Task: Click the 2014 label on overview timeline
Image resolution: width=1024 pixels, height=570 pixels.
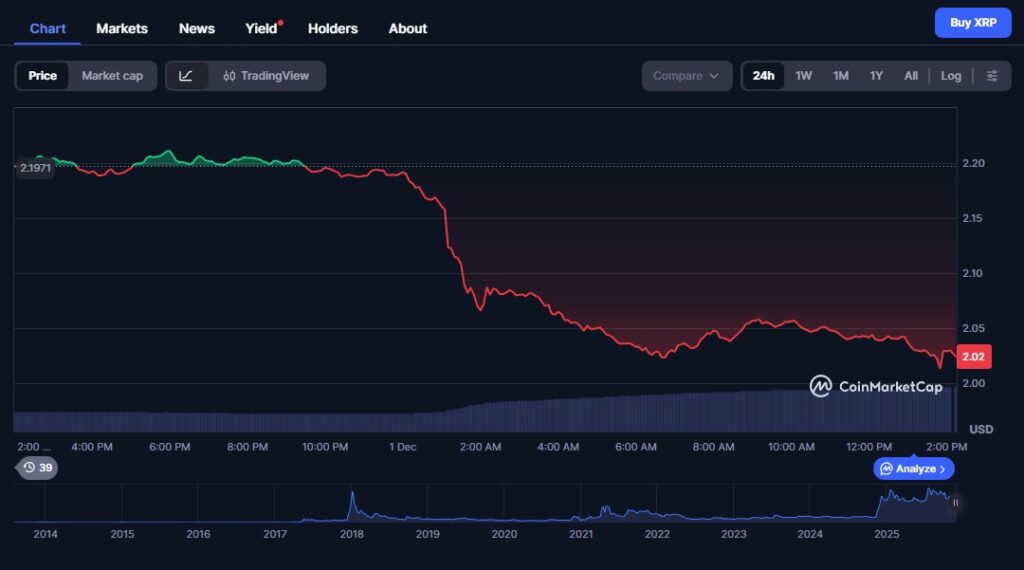Action: 45,534
